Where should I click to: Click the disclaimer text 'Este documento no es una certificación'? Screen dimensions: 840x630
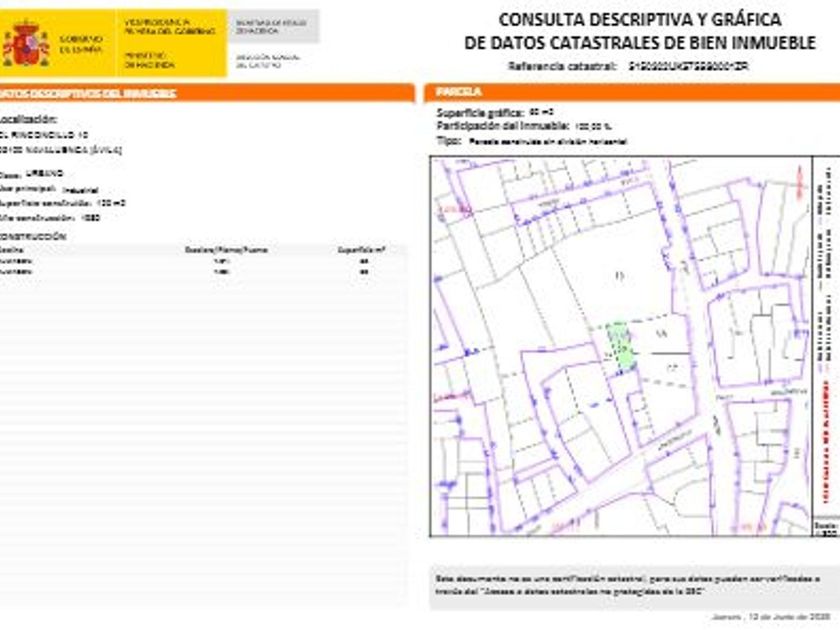[627, 586]
